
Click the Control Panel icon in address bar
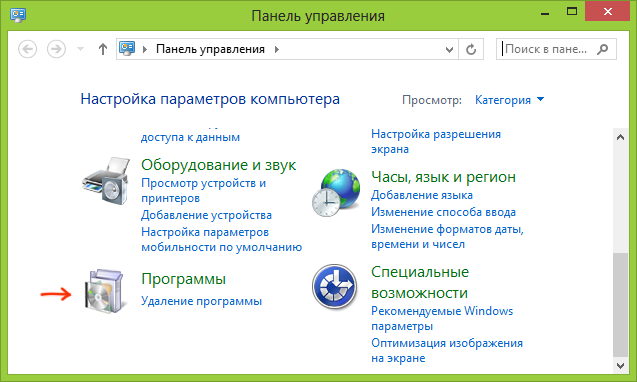click(x=127, y=49)
